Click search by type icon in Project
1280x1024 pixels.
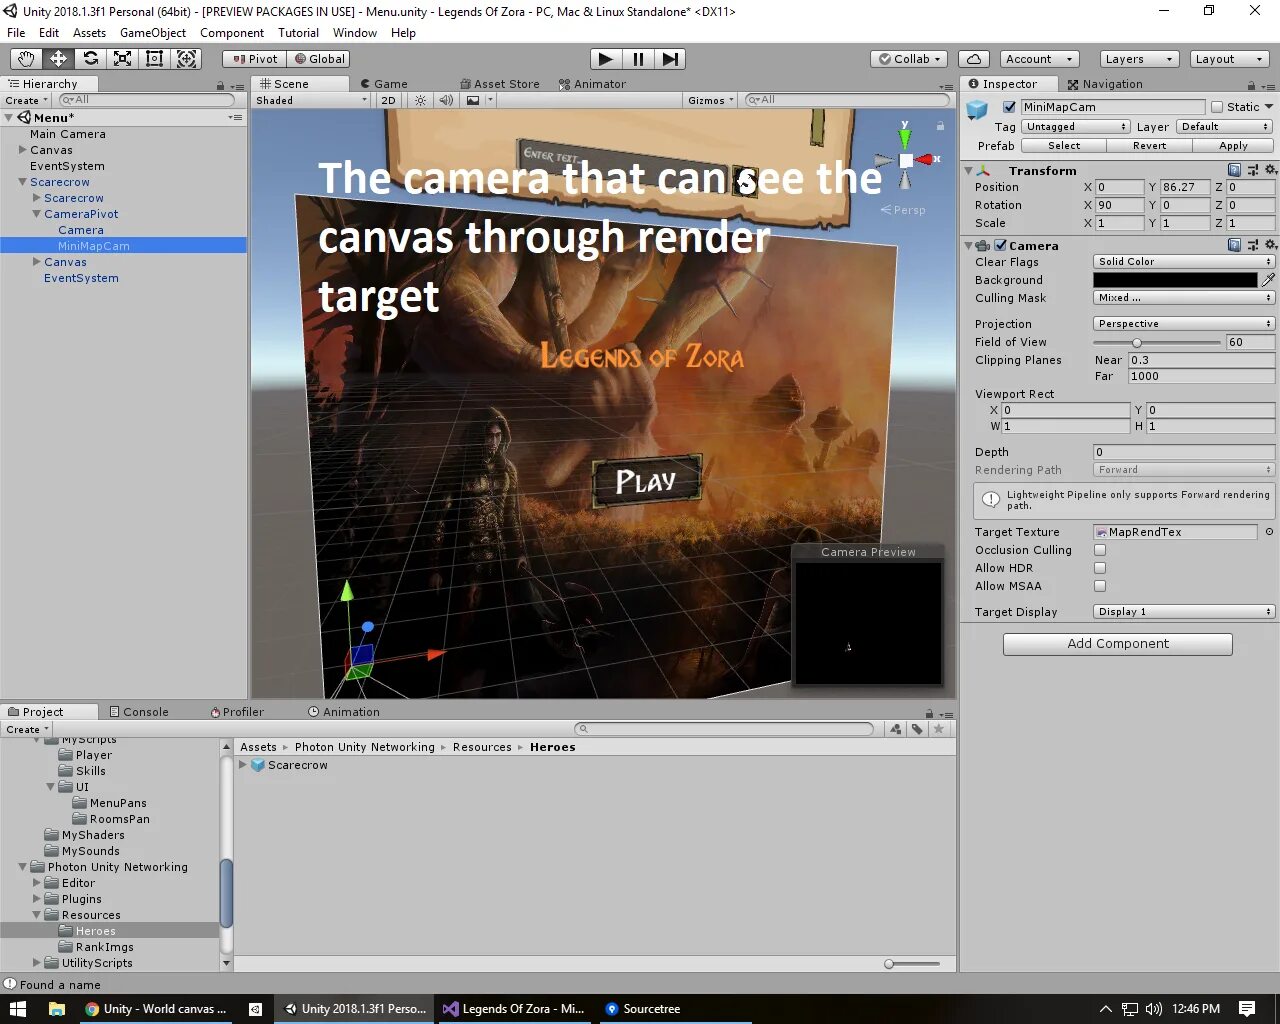895,729
